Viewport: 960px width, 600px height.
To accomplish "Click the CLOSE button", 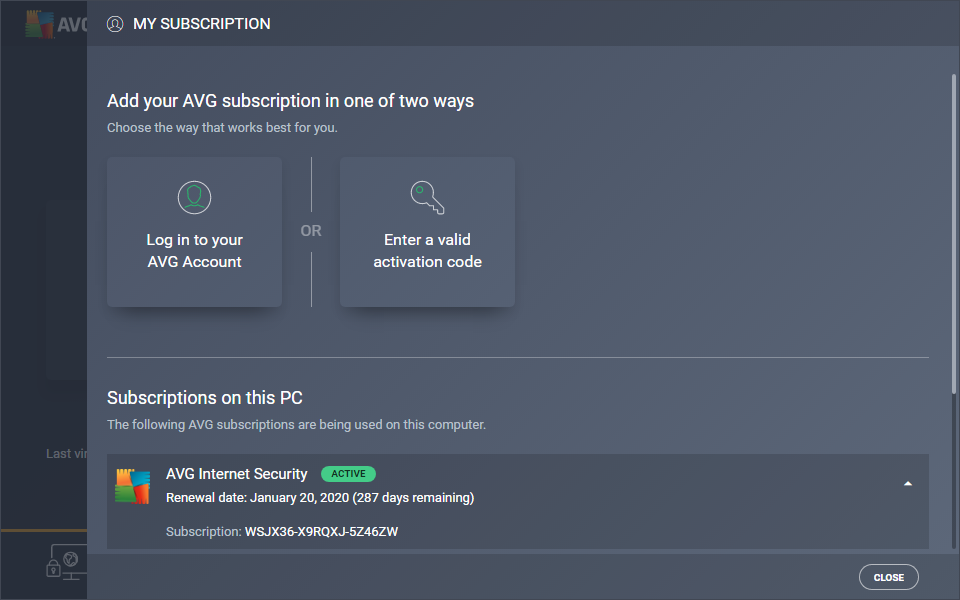I will point(888,577).
